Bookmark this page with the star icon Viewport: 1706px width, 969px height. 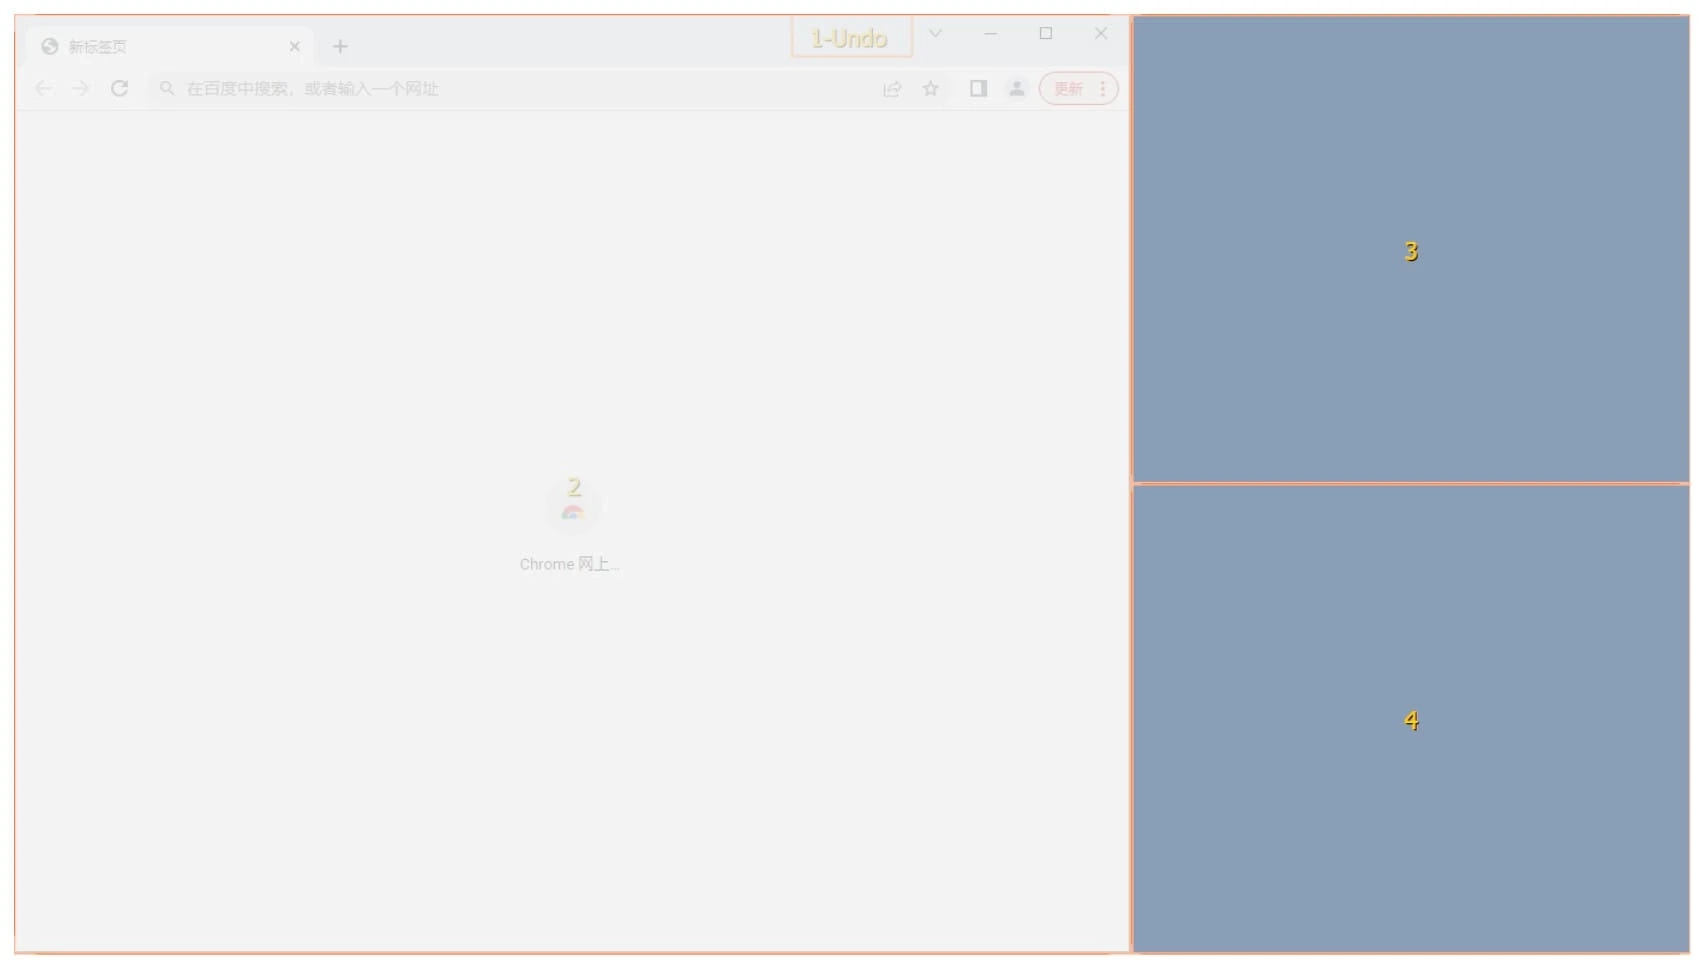pos(931,89)
